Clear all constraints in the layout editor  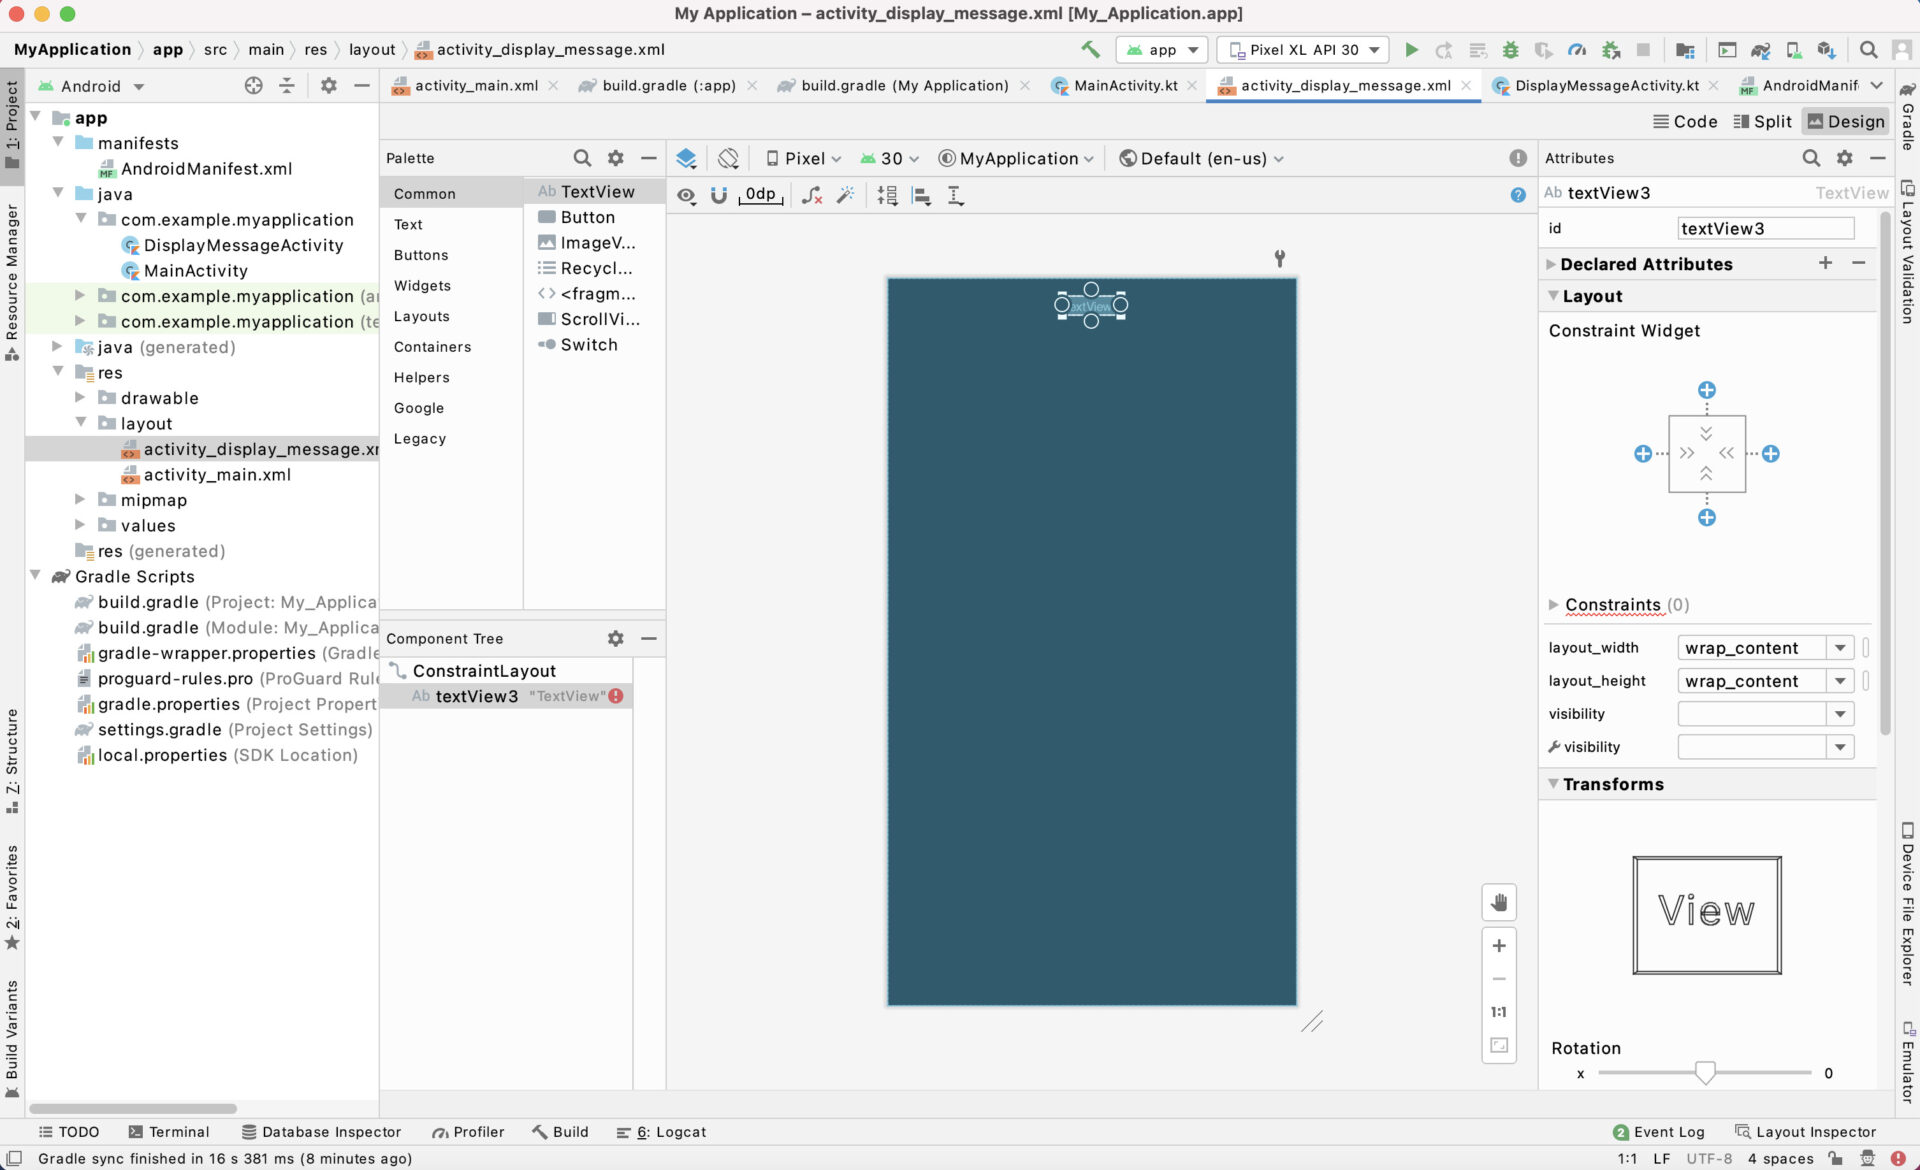(812, 196)
